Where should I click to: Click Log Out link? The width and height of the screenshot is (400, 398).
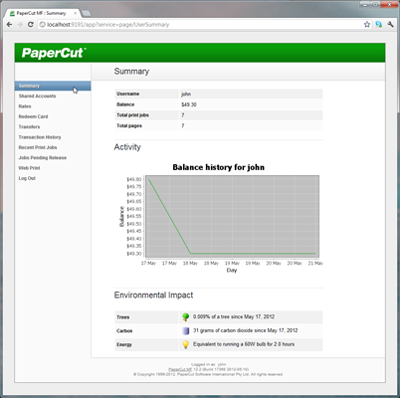click(x=27, y=178)
